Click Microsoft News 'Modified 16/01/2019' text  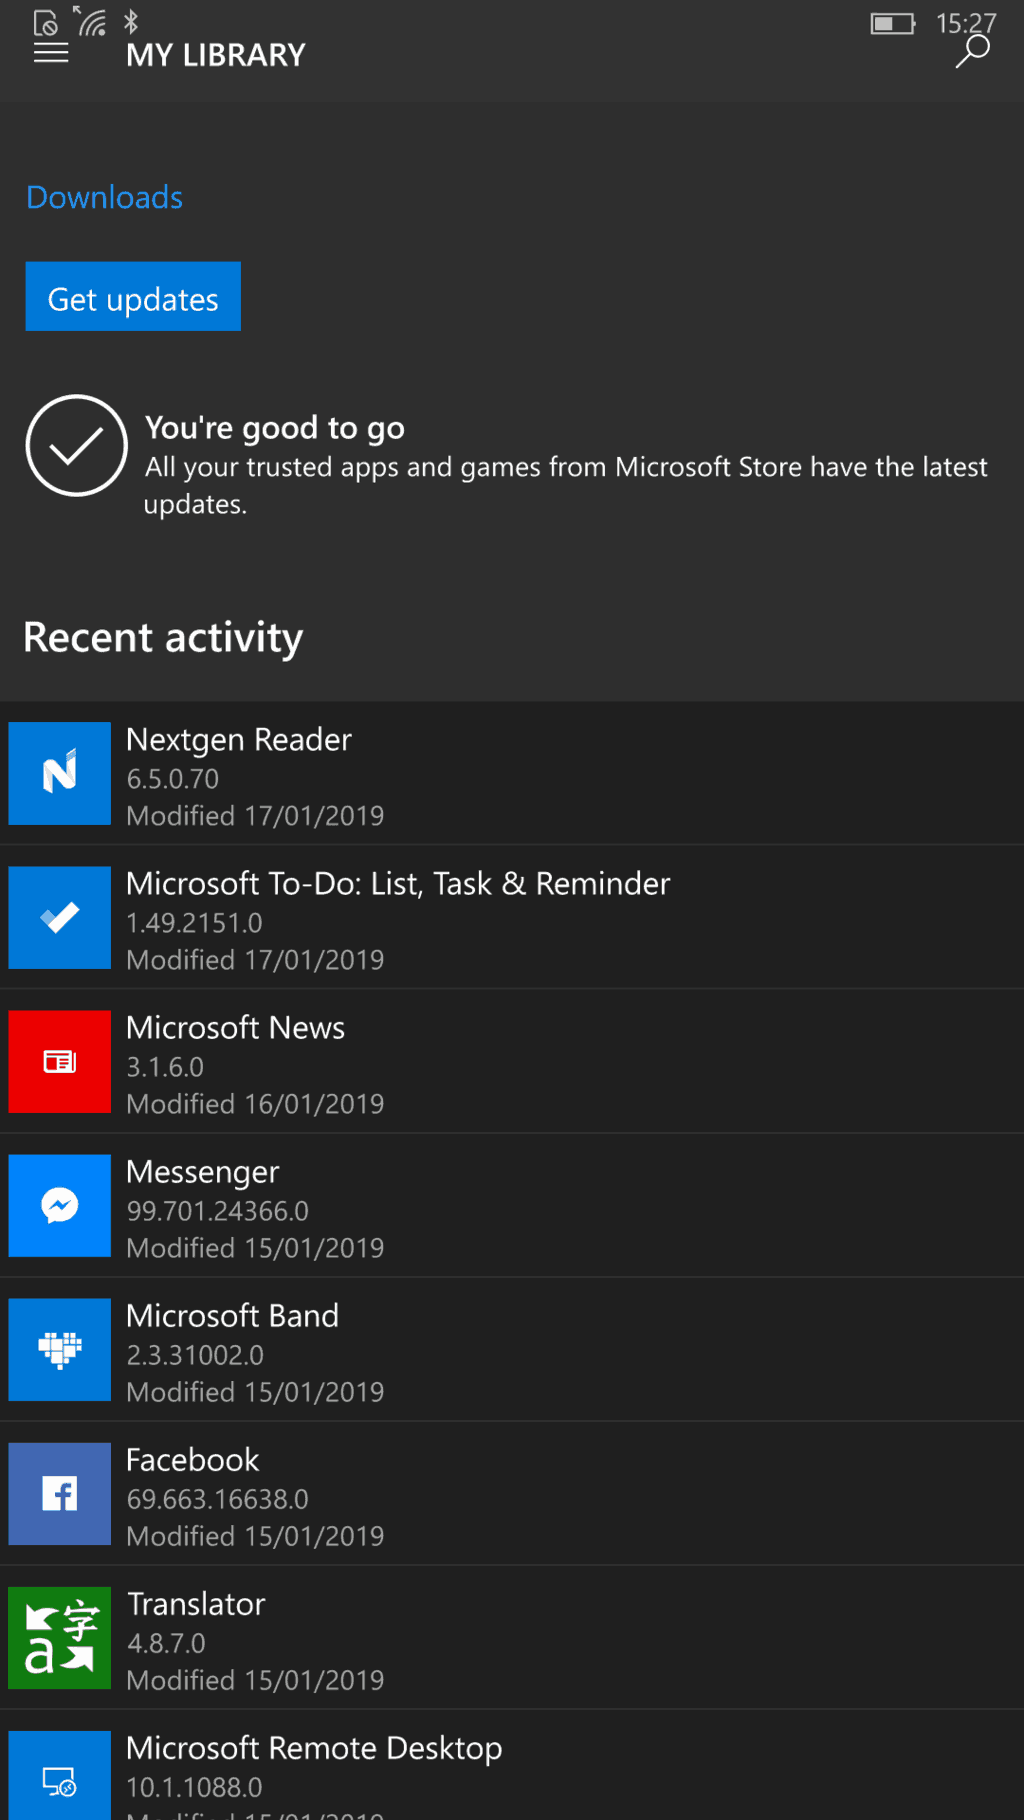point(255,1104)
